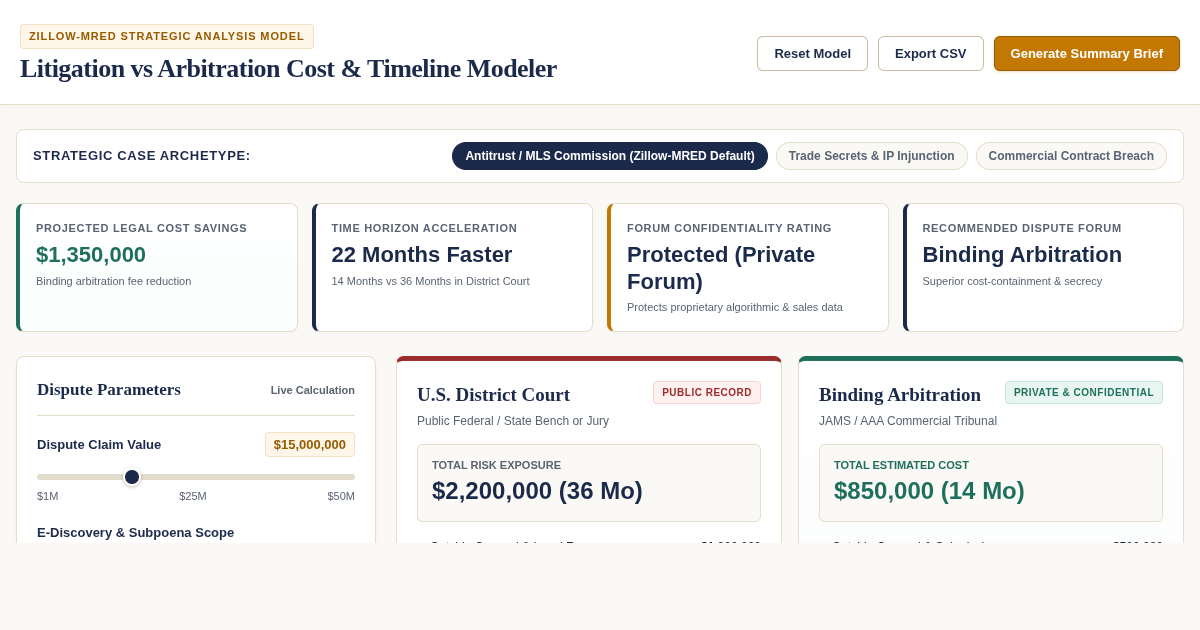Click the PUBLIC RECORD badge
Screen dimensions: 1200x630
pos(707,393)
